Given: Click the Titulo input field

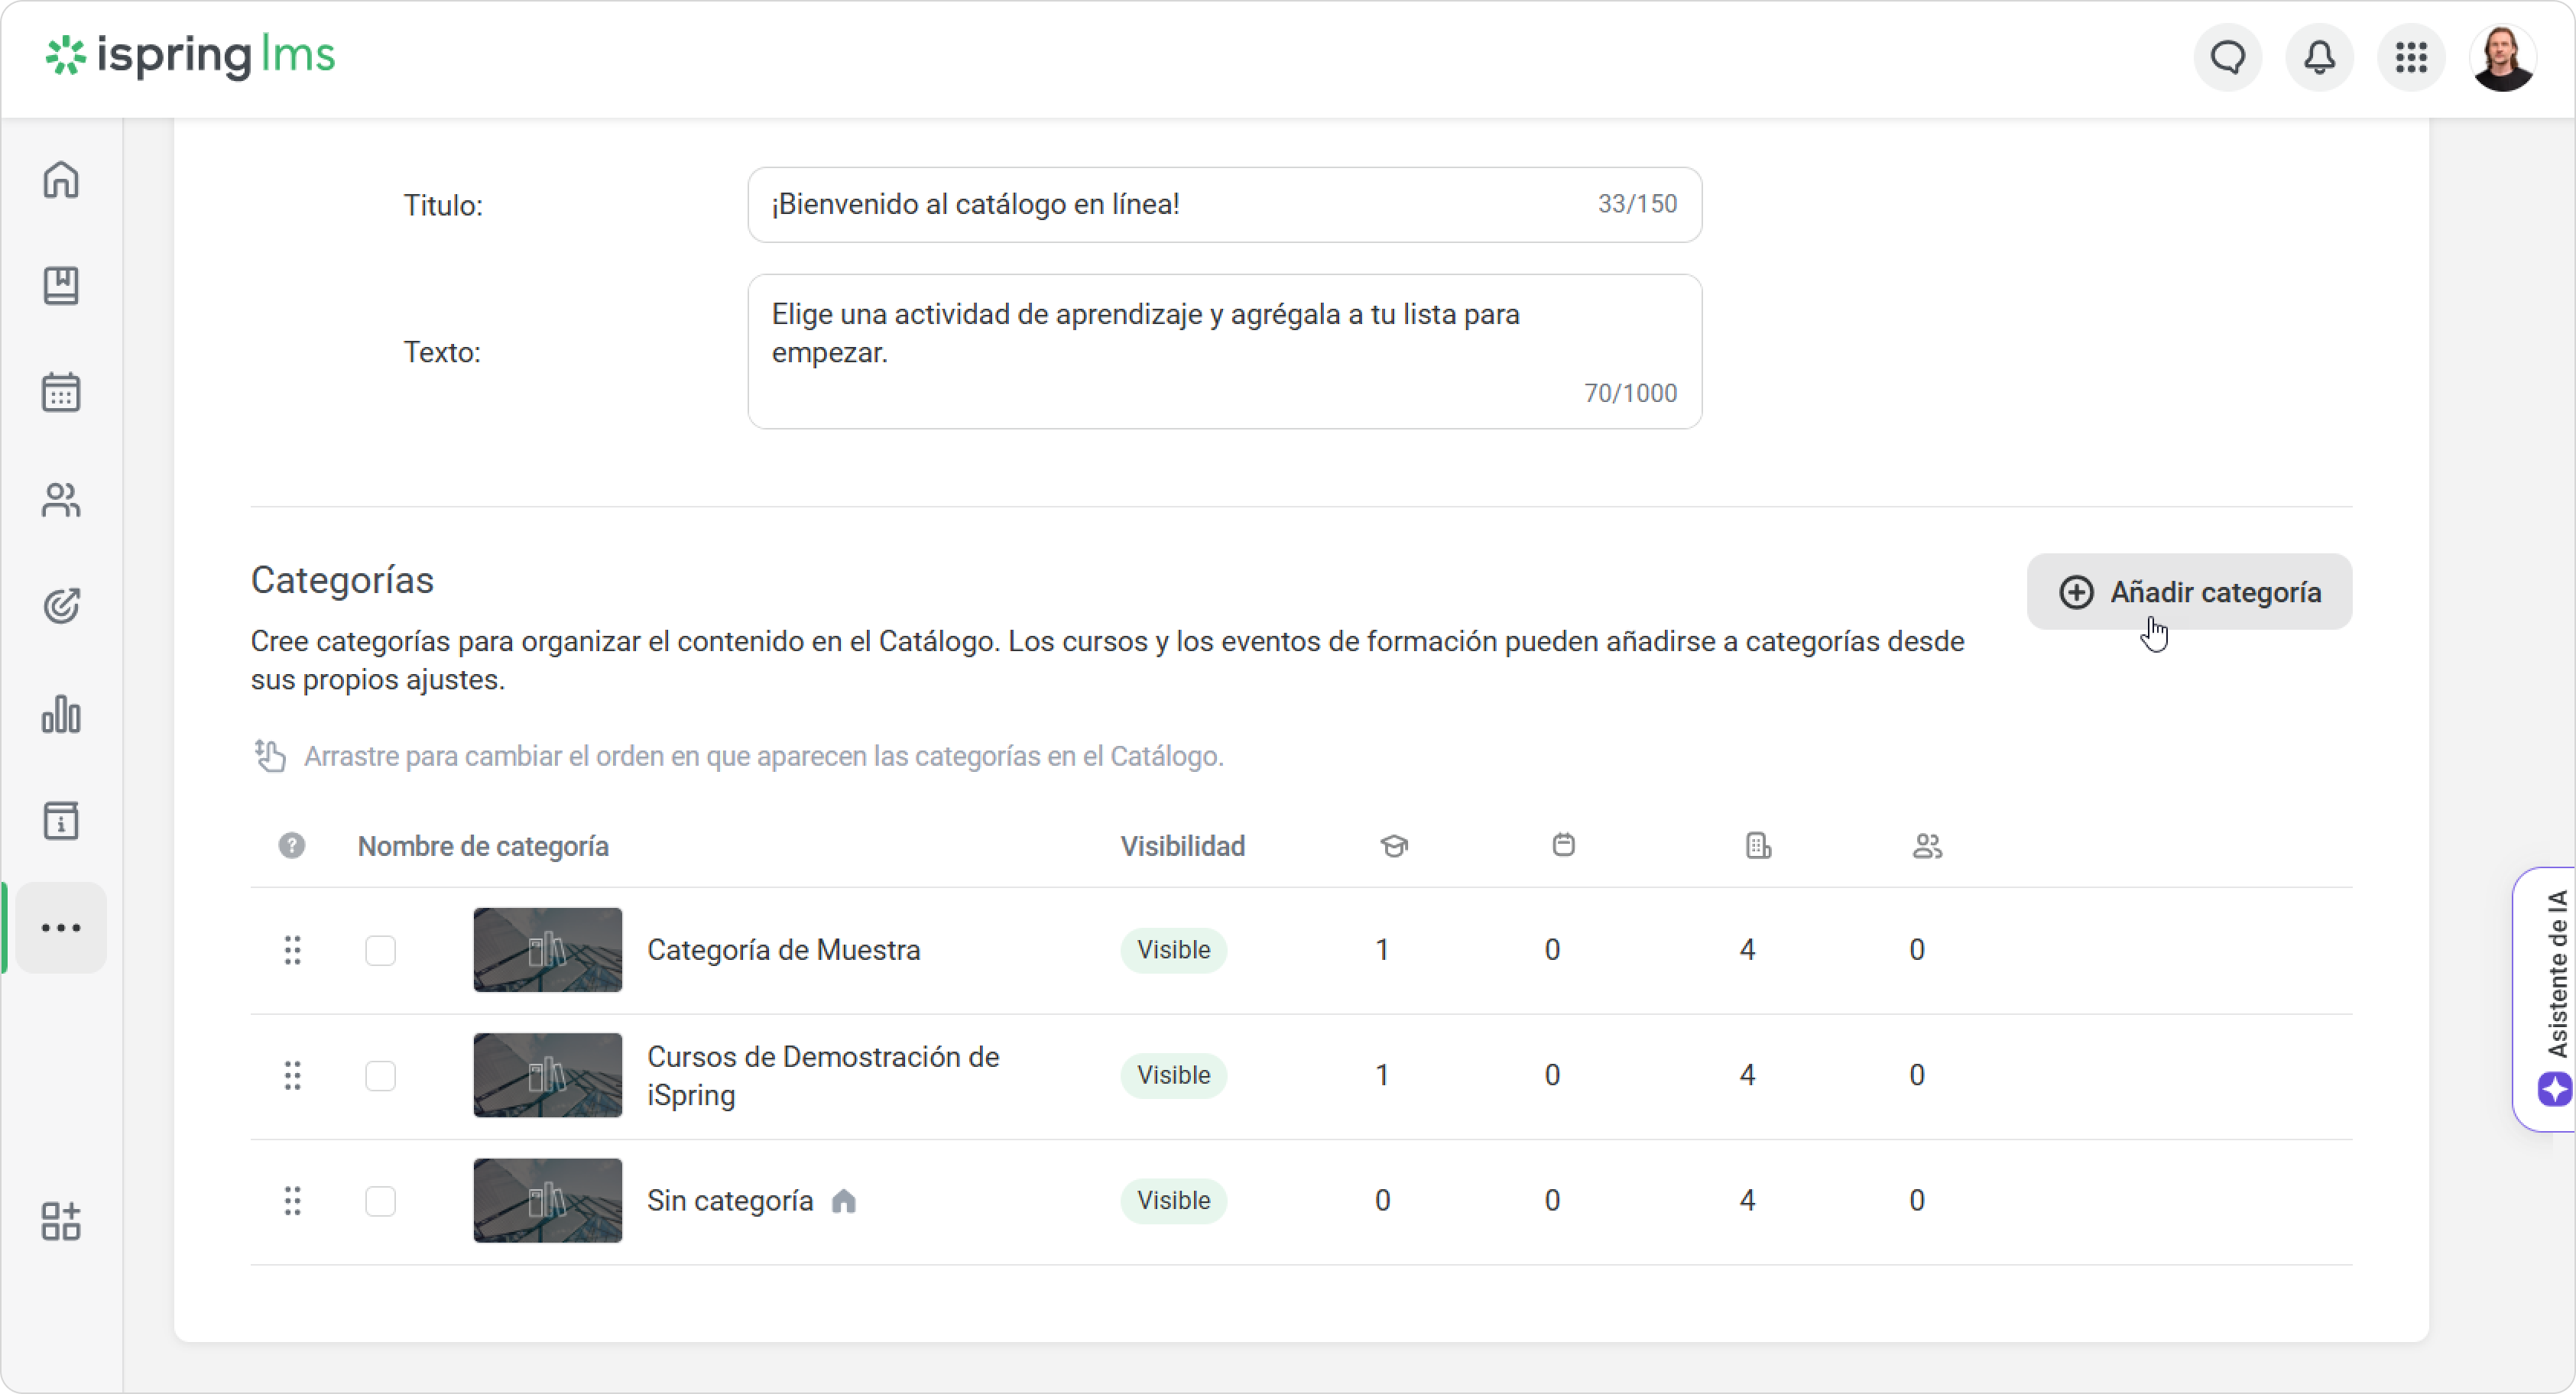Looking at the screenshot, I should (1170, 205).
